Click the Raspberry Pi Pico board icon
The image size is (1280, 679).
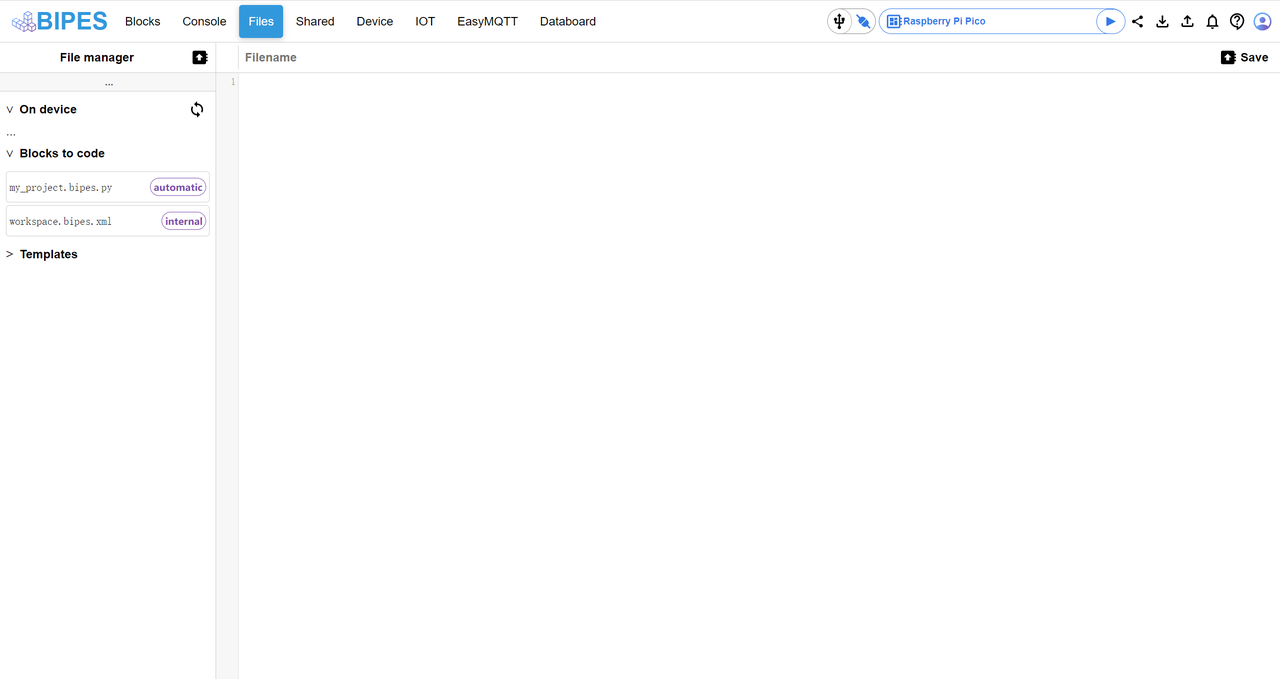894,21
